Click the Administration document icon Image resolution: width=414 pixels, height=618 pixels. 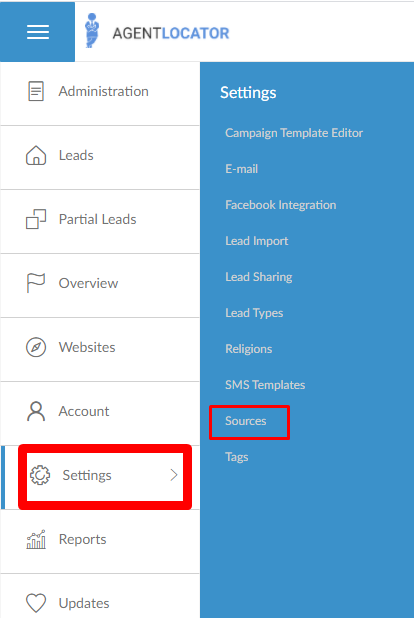[x=36, y=91]
